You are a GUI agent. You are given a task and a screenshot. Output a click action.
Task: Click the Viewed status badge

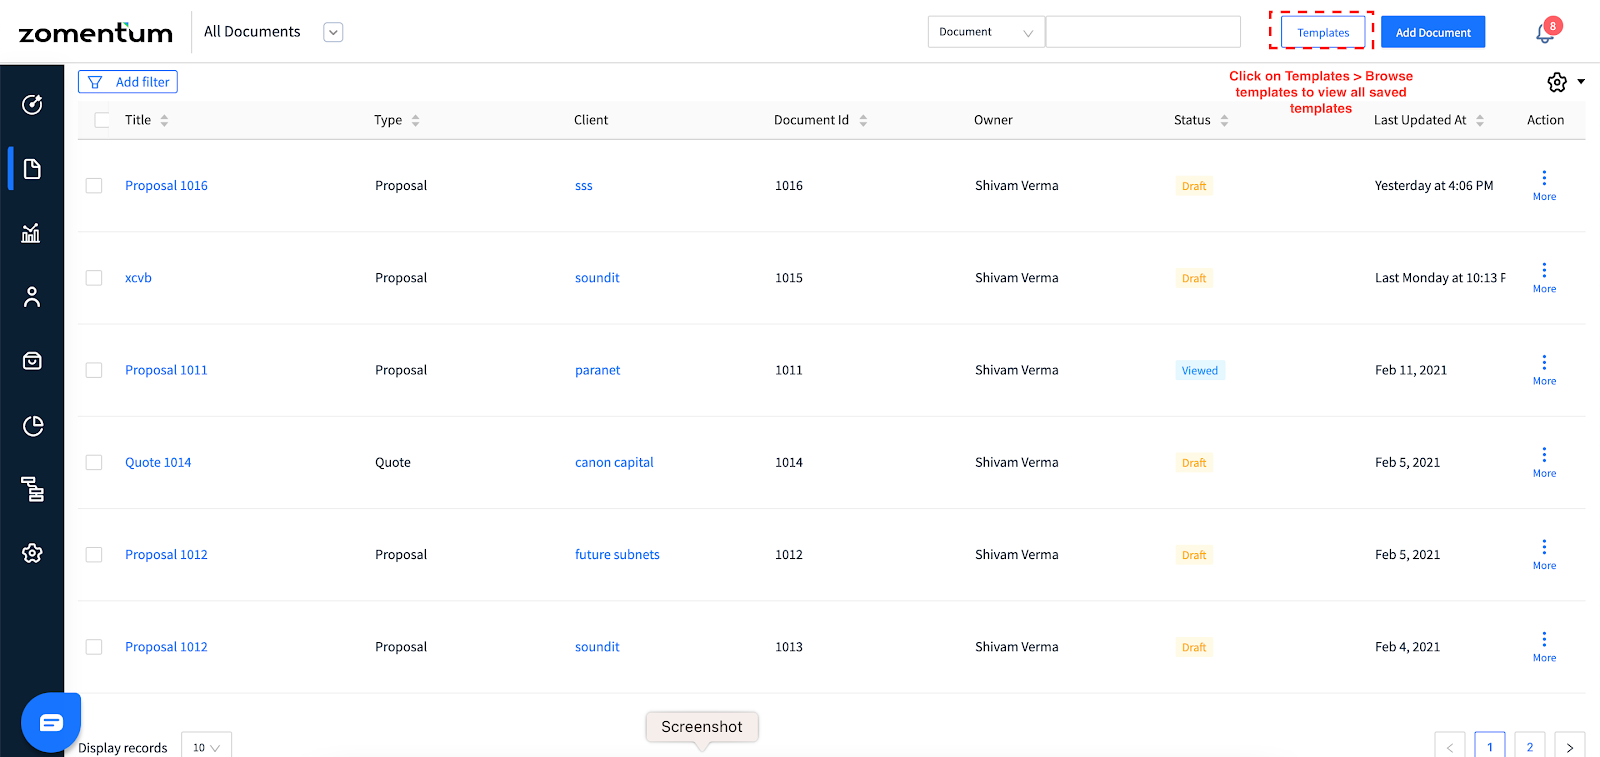point(1200,370)
